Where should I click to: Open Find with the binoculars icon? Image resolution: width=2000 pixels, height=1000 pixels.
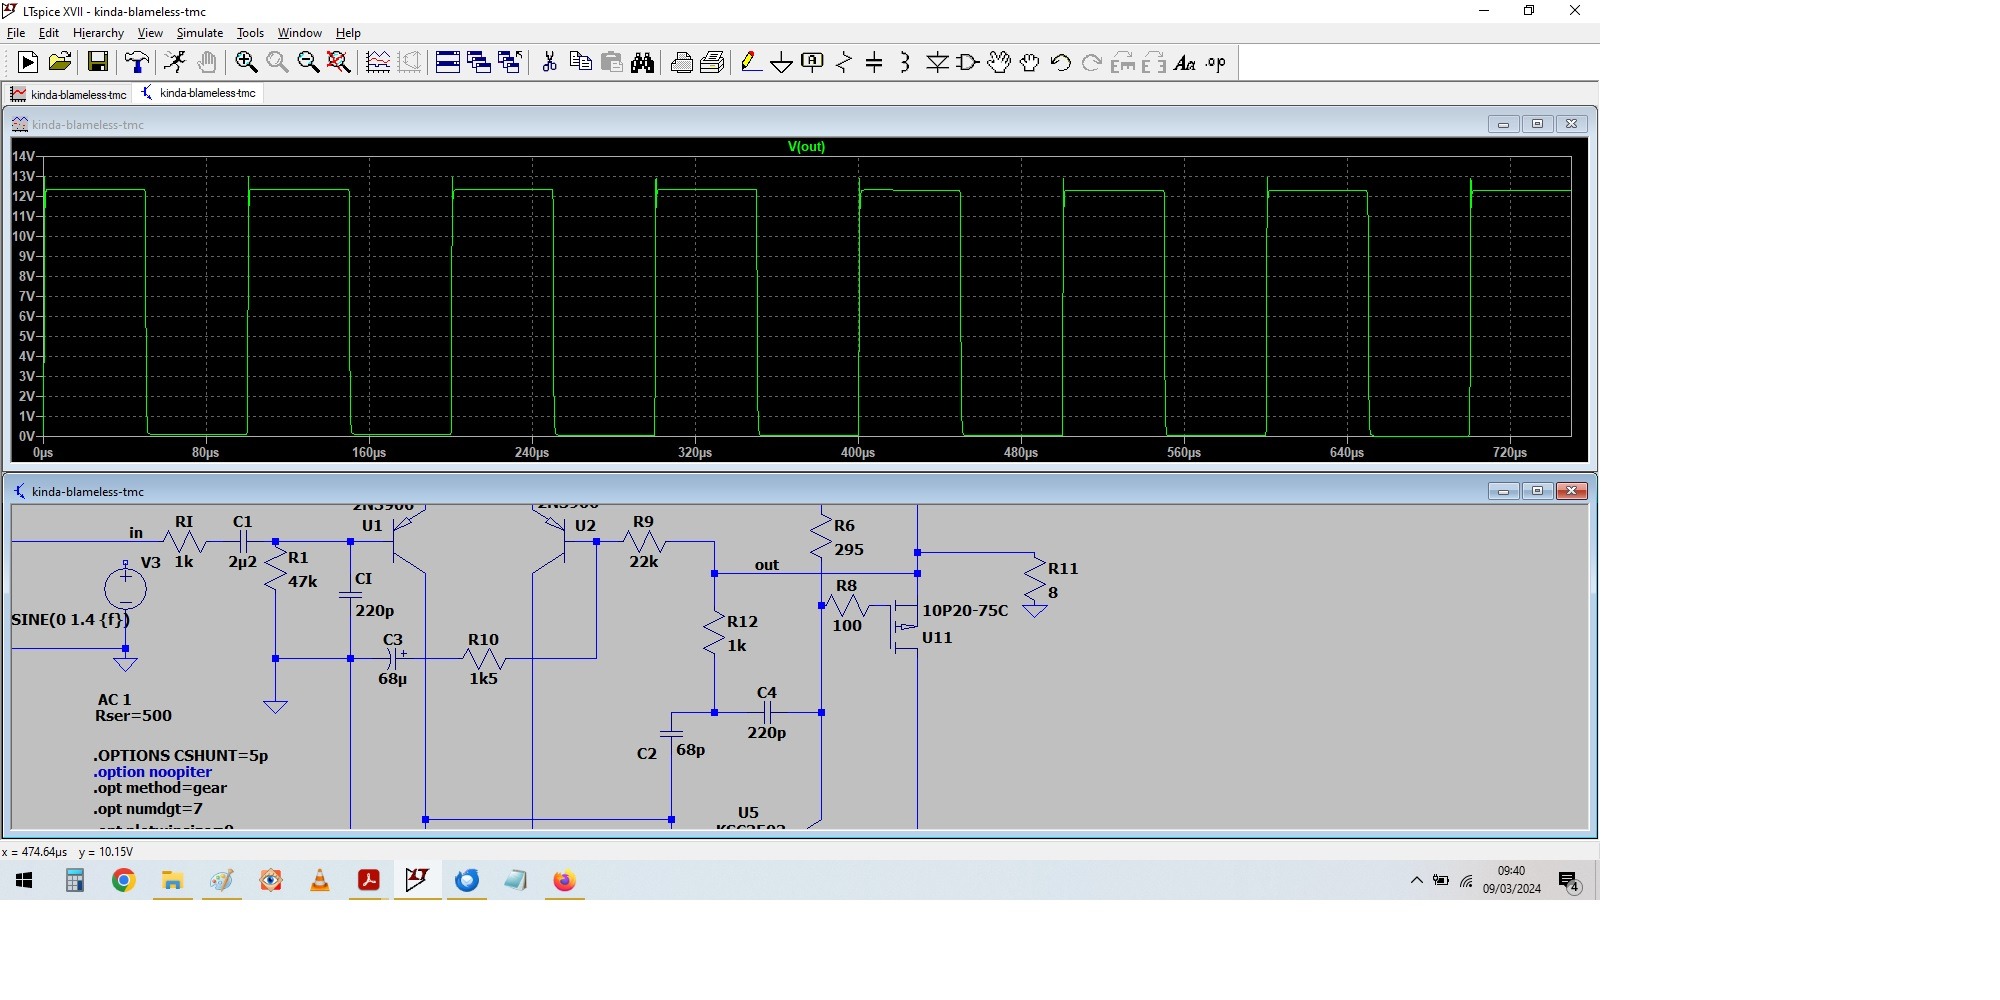[x=643, y=63]
